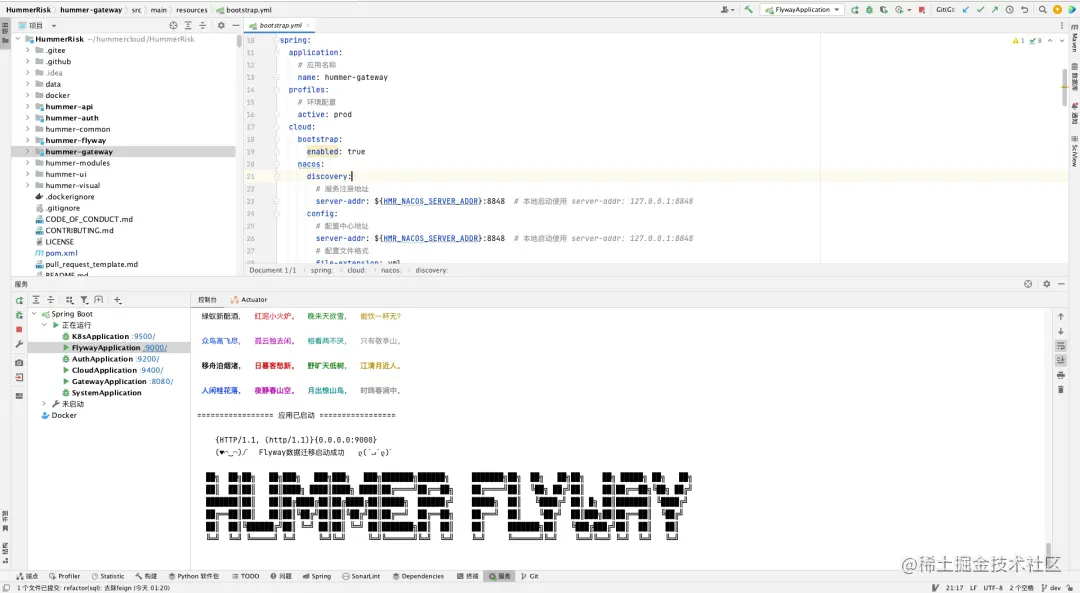
Task: Print console output printer icon
Action: click(x=1061, y=375)
